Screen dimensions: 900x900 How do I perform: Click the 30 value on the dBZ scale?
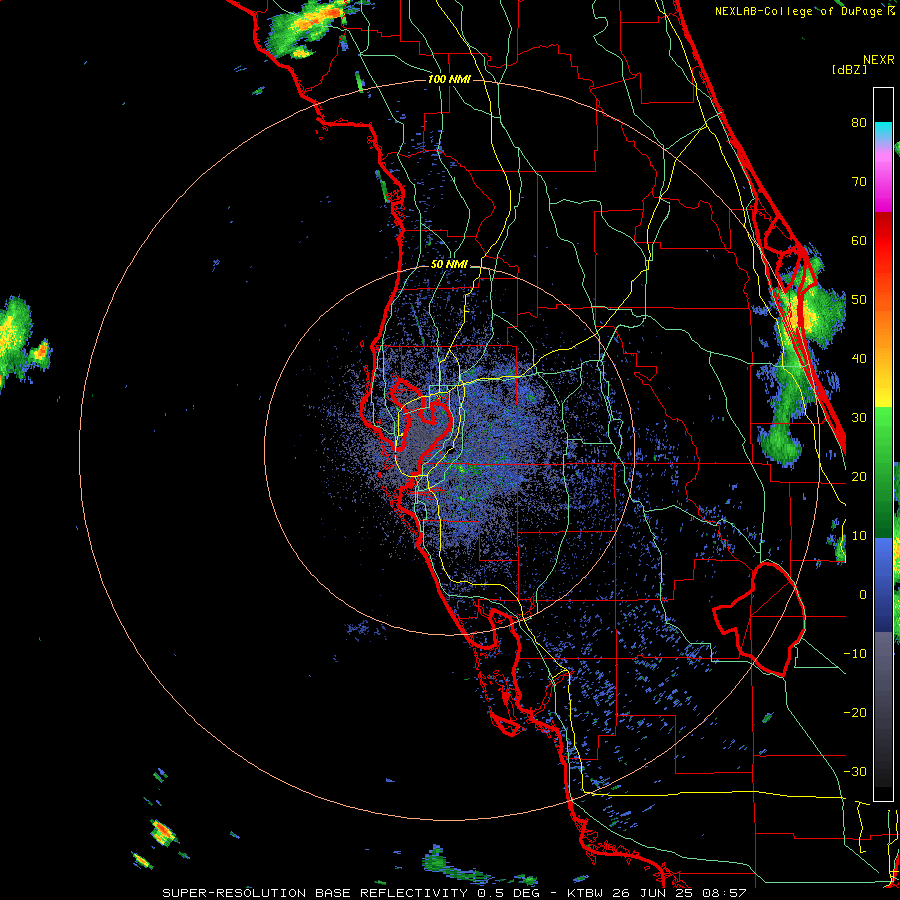[859, 417]
